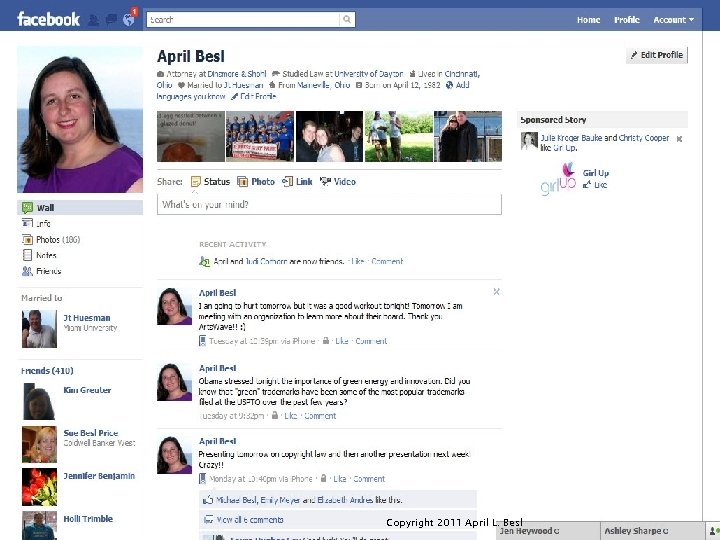Open Kim Greuter's profile link
Viewport: 720px width, 540px height.
coord(87,390)
